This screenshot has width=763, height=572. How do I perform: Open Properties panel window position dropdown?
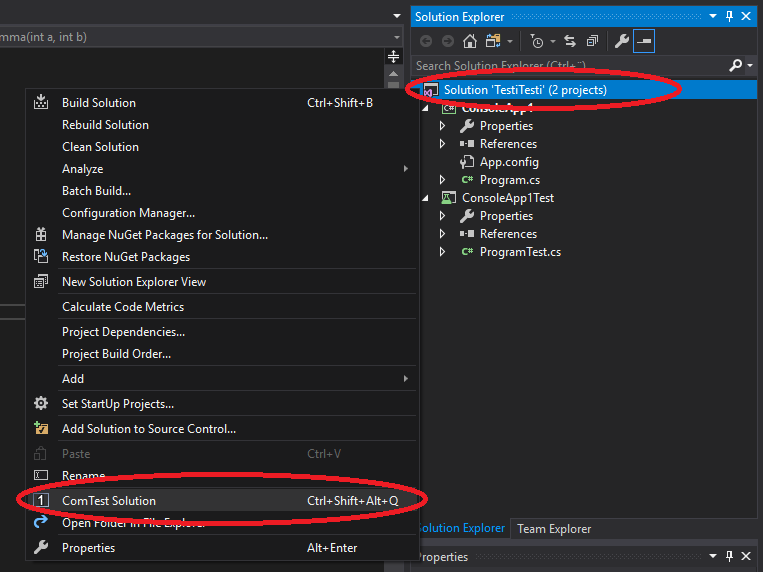pos(713,556)
